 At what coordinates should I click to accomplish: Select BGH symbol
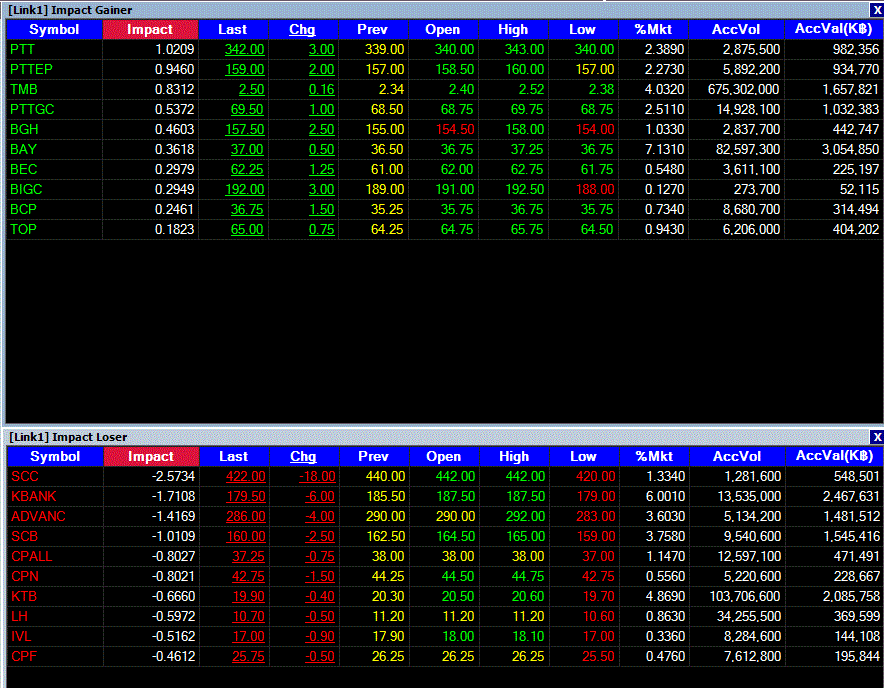click(x=24, y=130)
